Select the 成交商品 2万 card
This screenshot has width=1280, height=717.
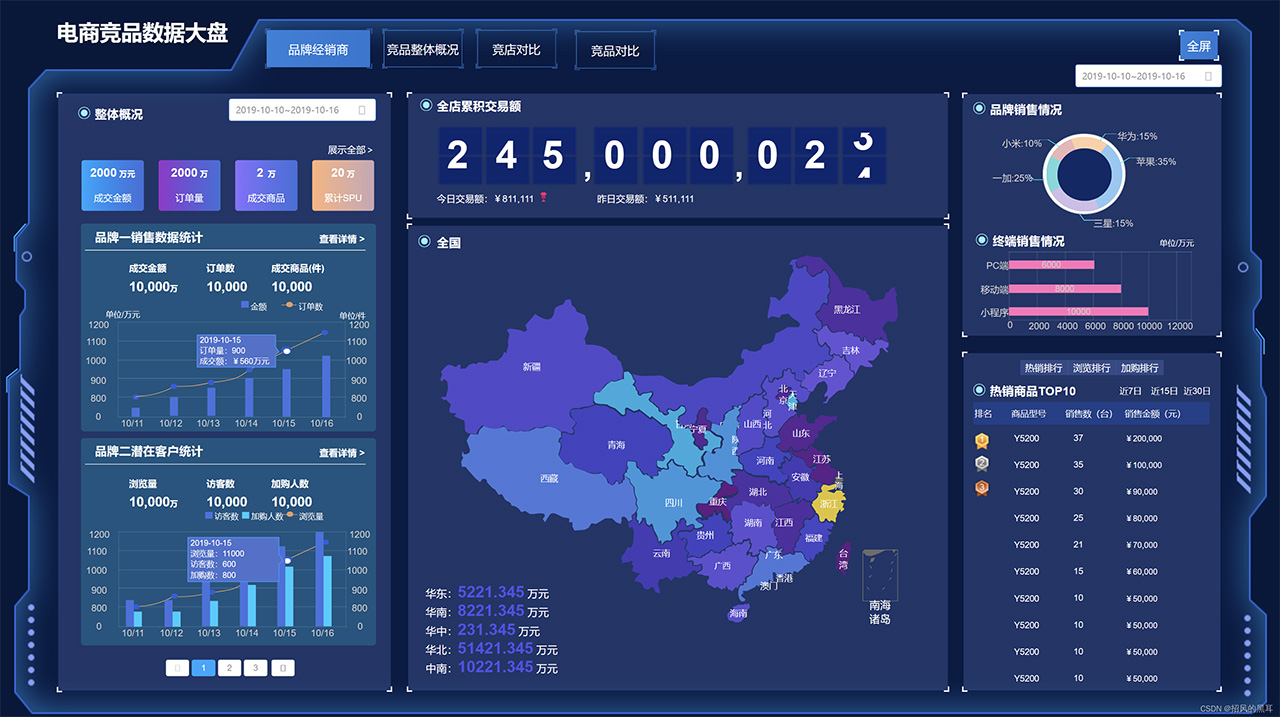pyautogui.click(x=266, y=185)
